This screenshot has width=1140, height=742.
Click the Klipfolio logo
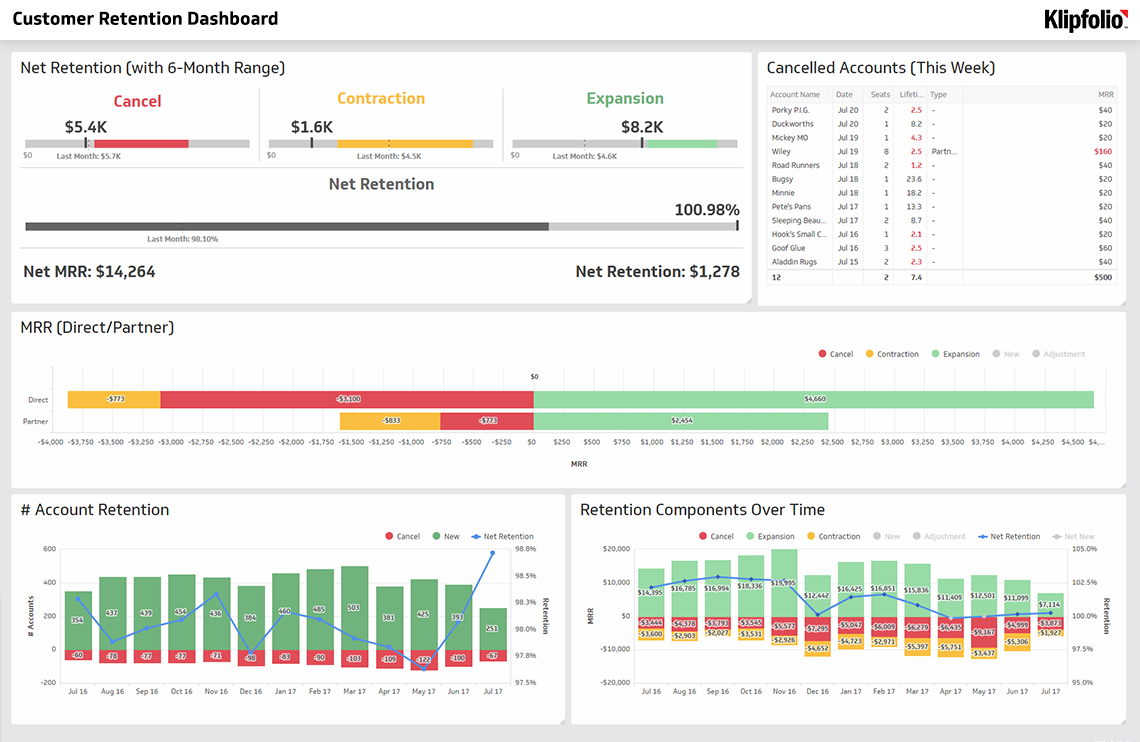(1085, 20)
